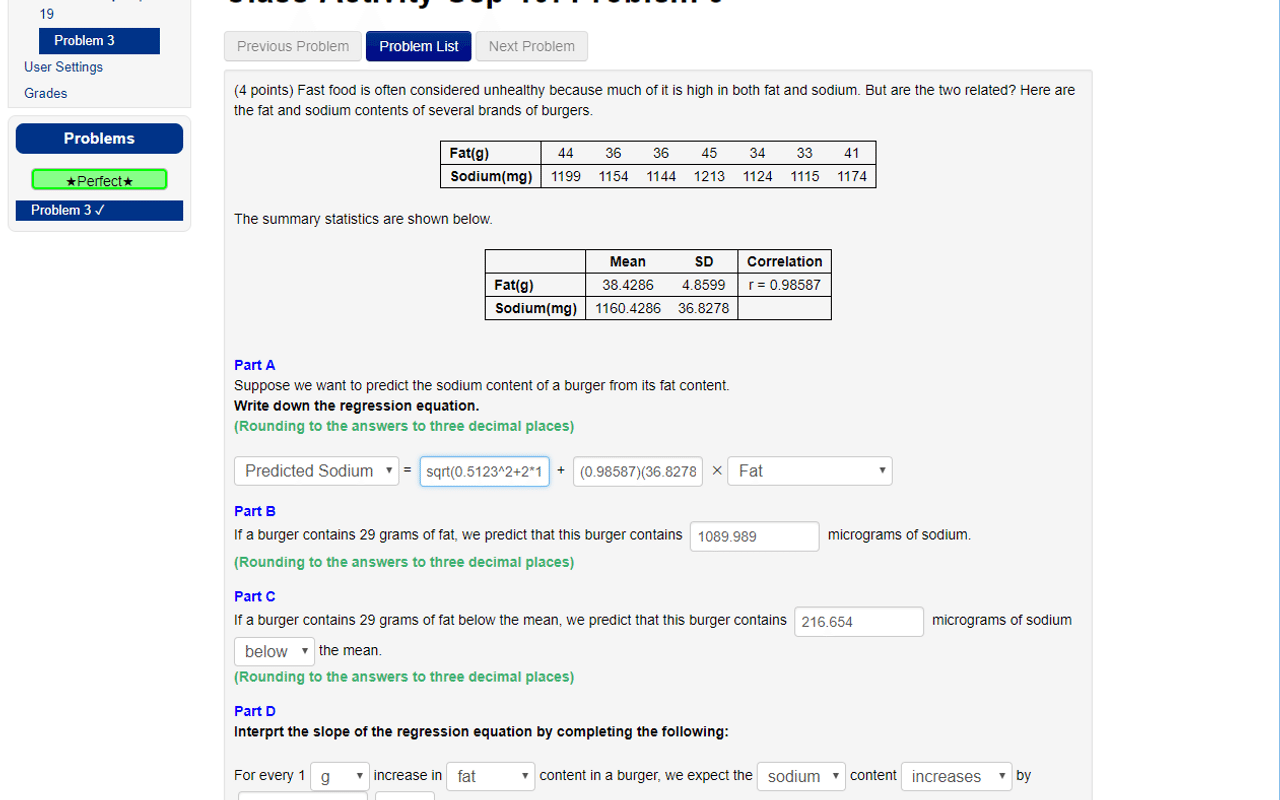The width and height of the screenshot is (1280, 800).
Task: Click the sodium data value 1213
Action: click(x=709, y=176)
